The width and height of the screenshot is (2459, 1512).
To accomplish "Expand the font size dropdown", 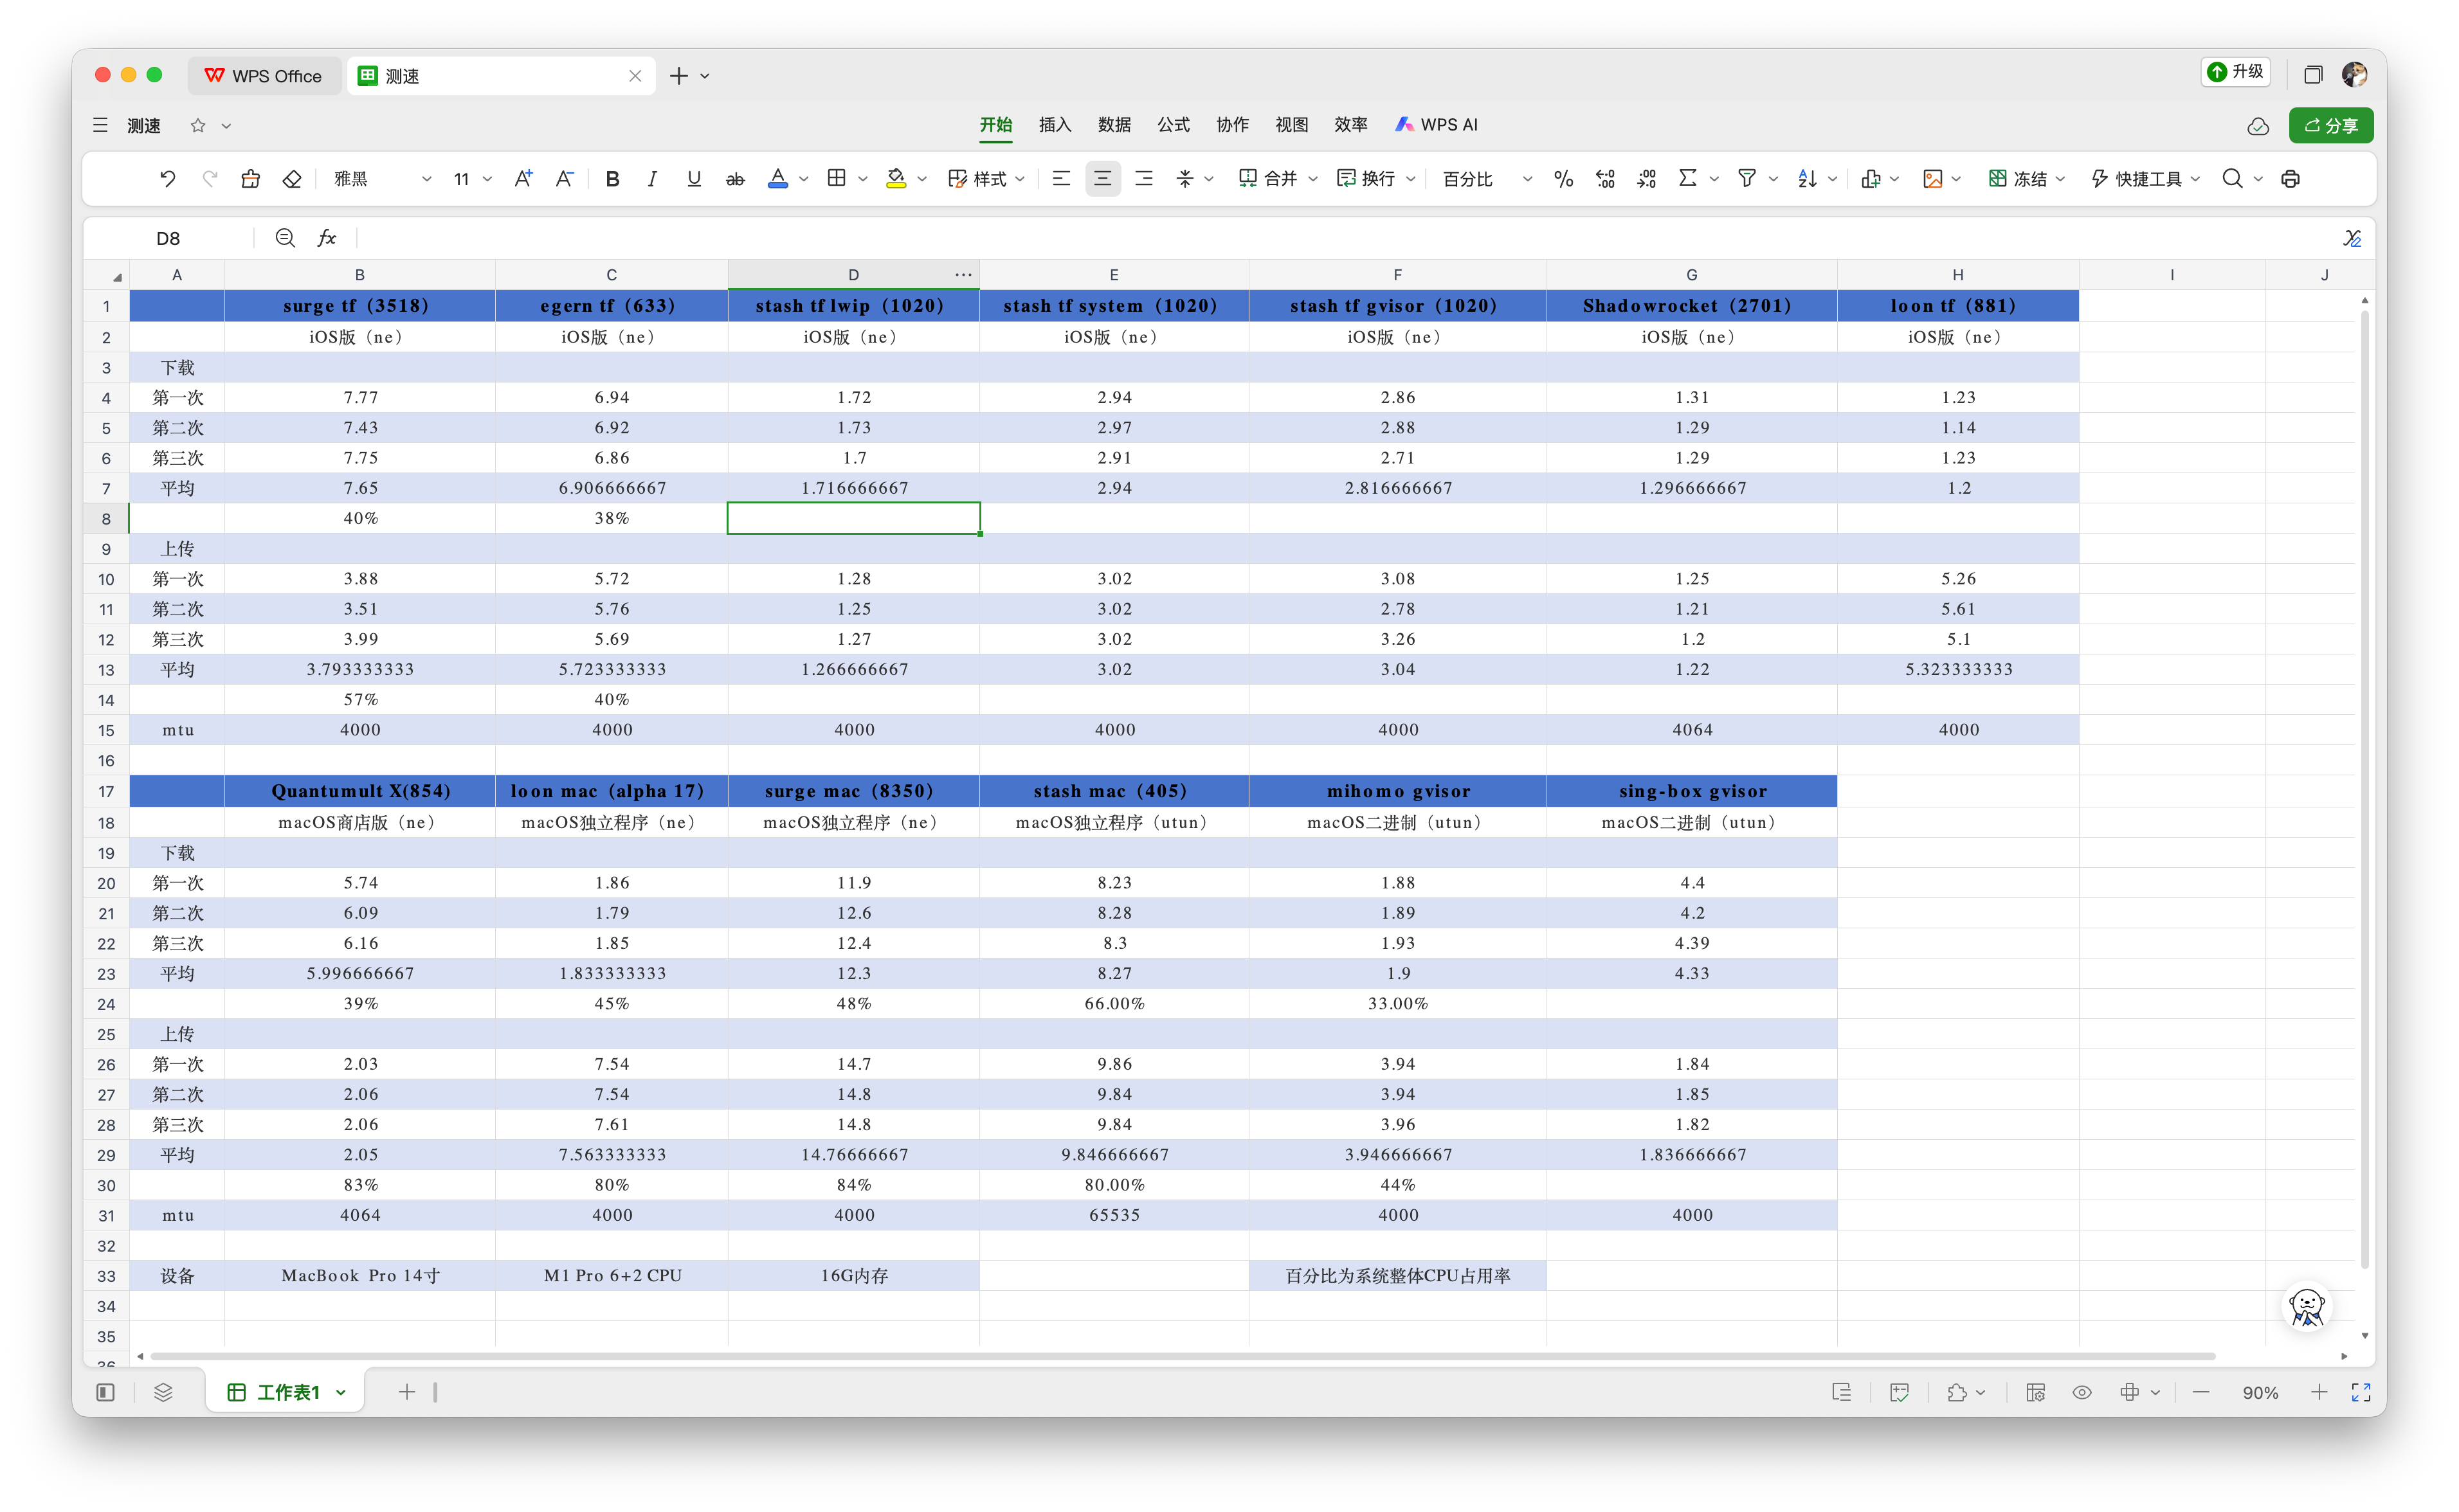I will (x=487, y=179).
